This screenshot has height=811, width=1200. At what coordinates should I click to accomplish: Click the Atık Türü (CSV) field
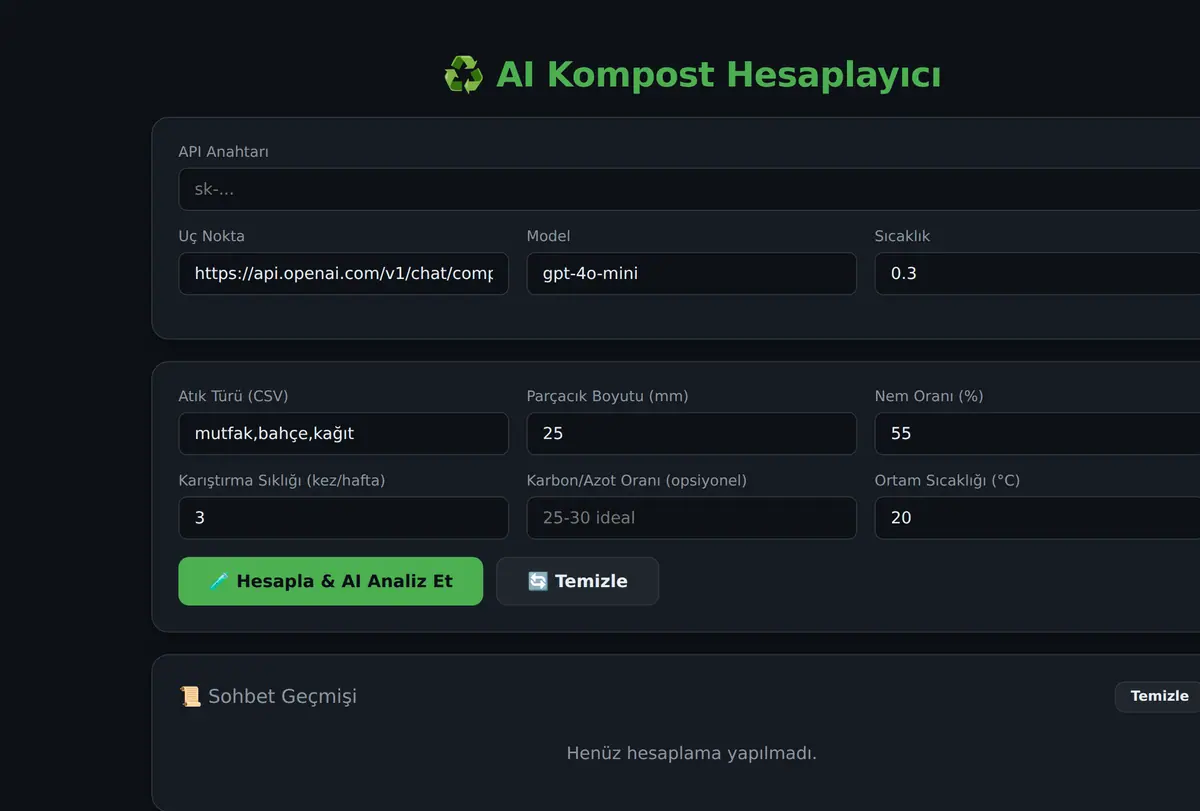point(343,433)
